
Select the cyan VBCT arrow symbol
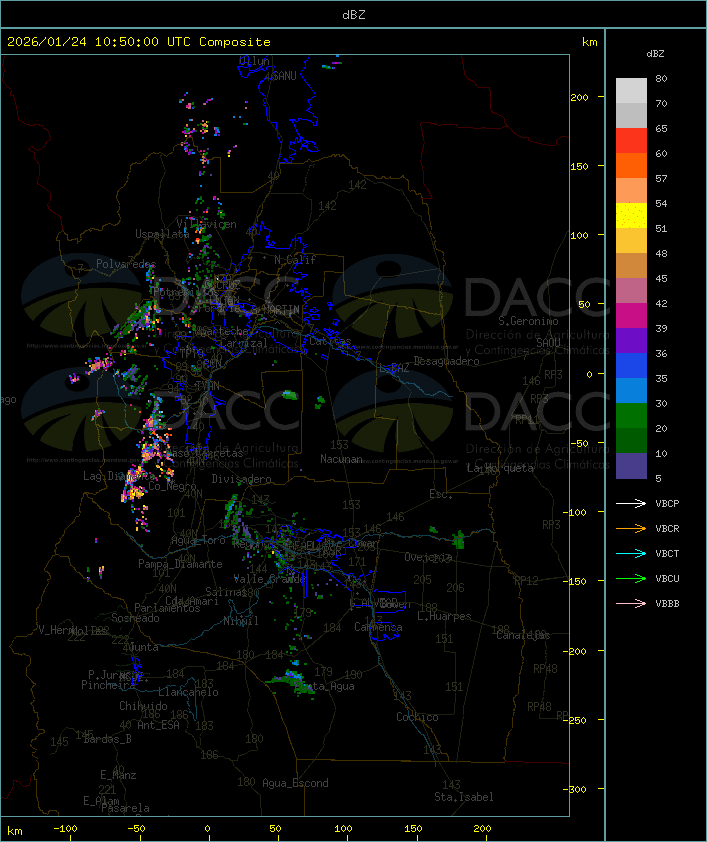click(631, 554)
